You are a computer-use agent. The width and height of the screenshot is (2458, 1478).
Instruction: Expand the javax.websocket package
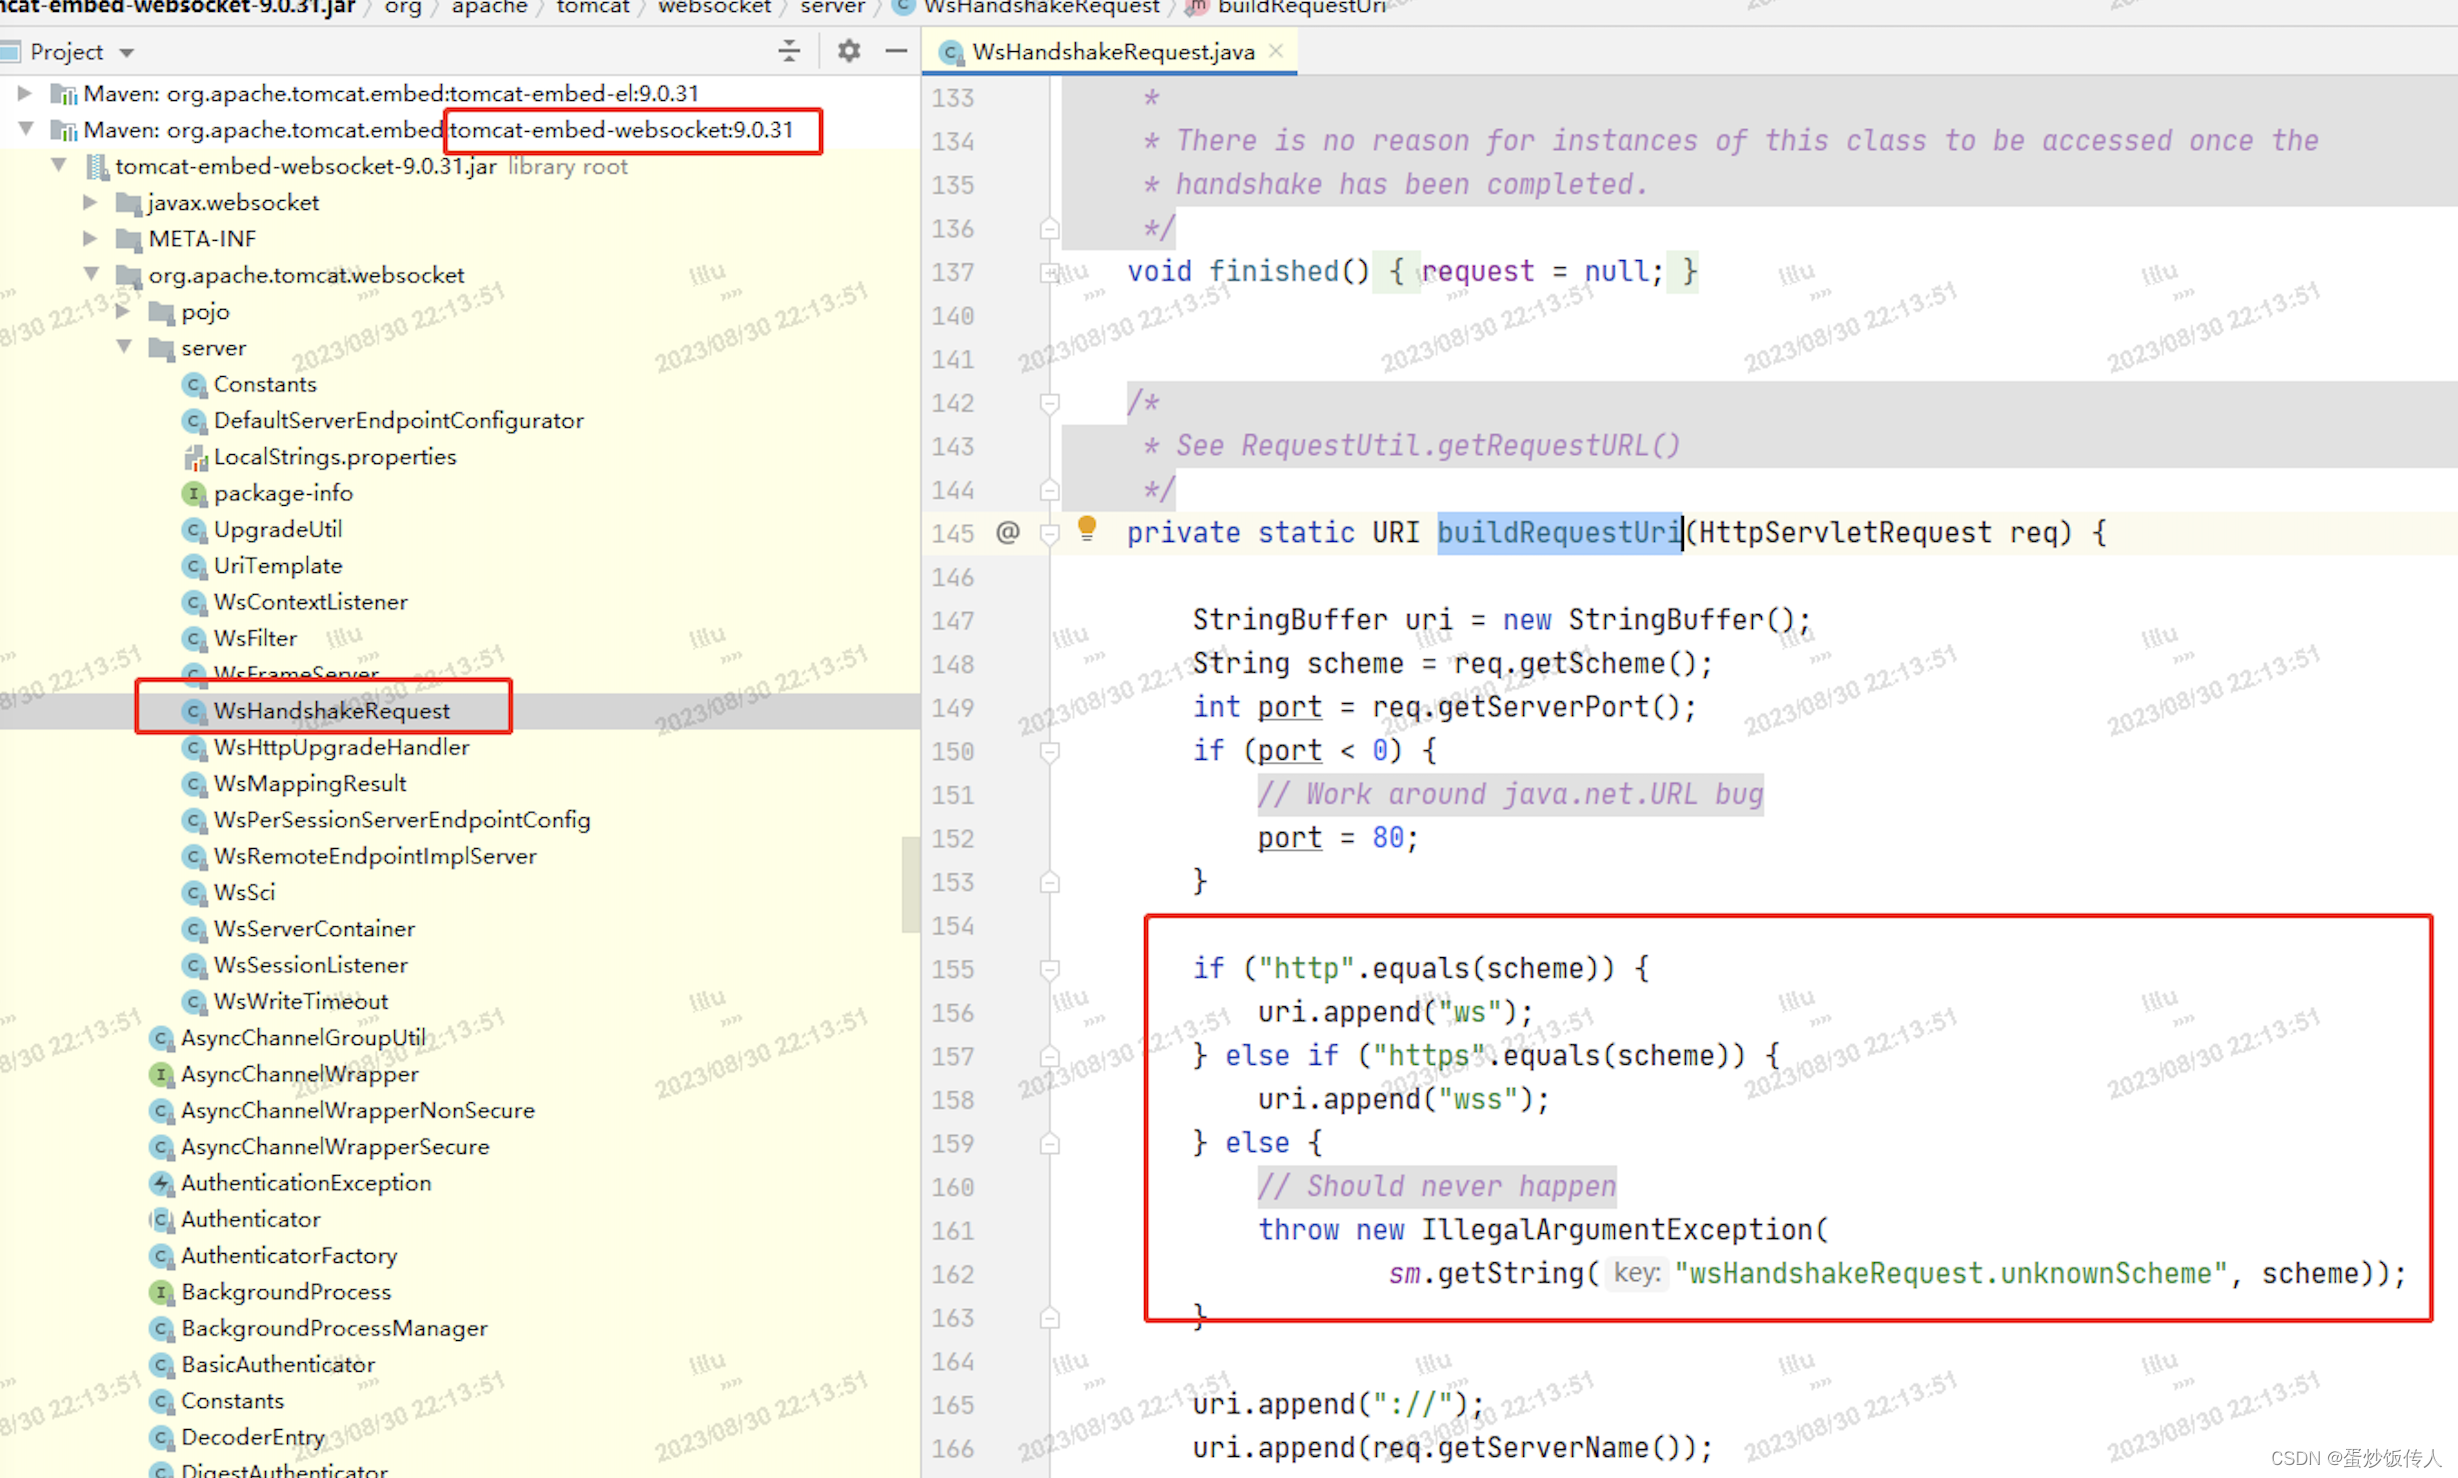[91, 202]
